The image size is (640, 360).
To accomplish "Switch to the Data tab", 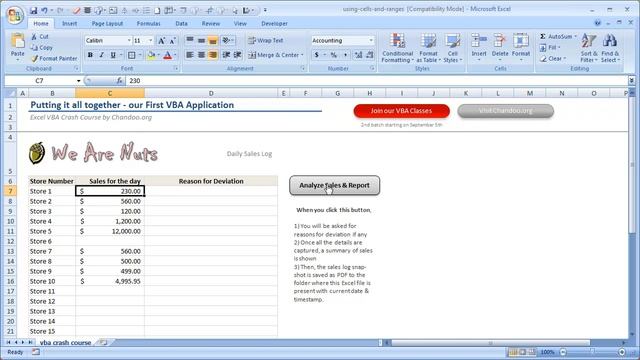I will (182, 24).
